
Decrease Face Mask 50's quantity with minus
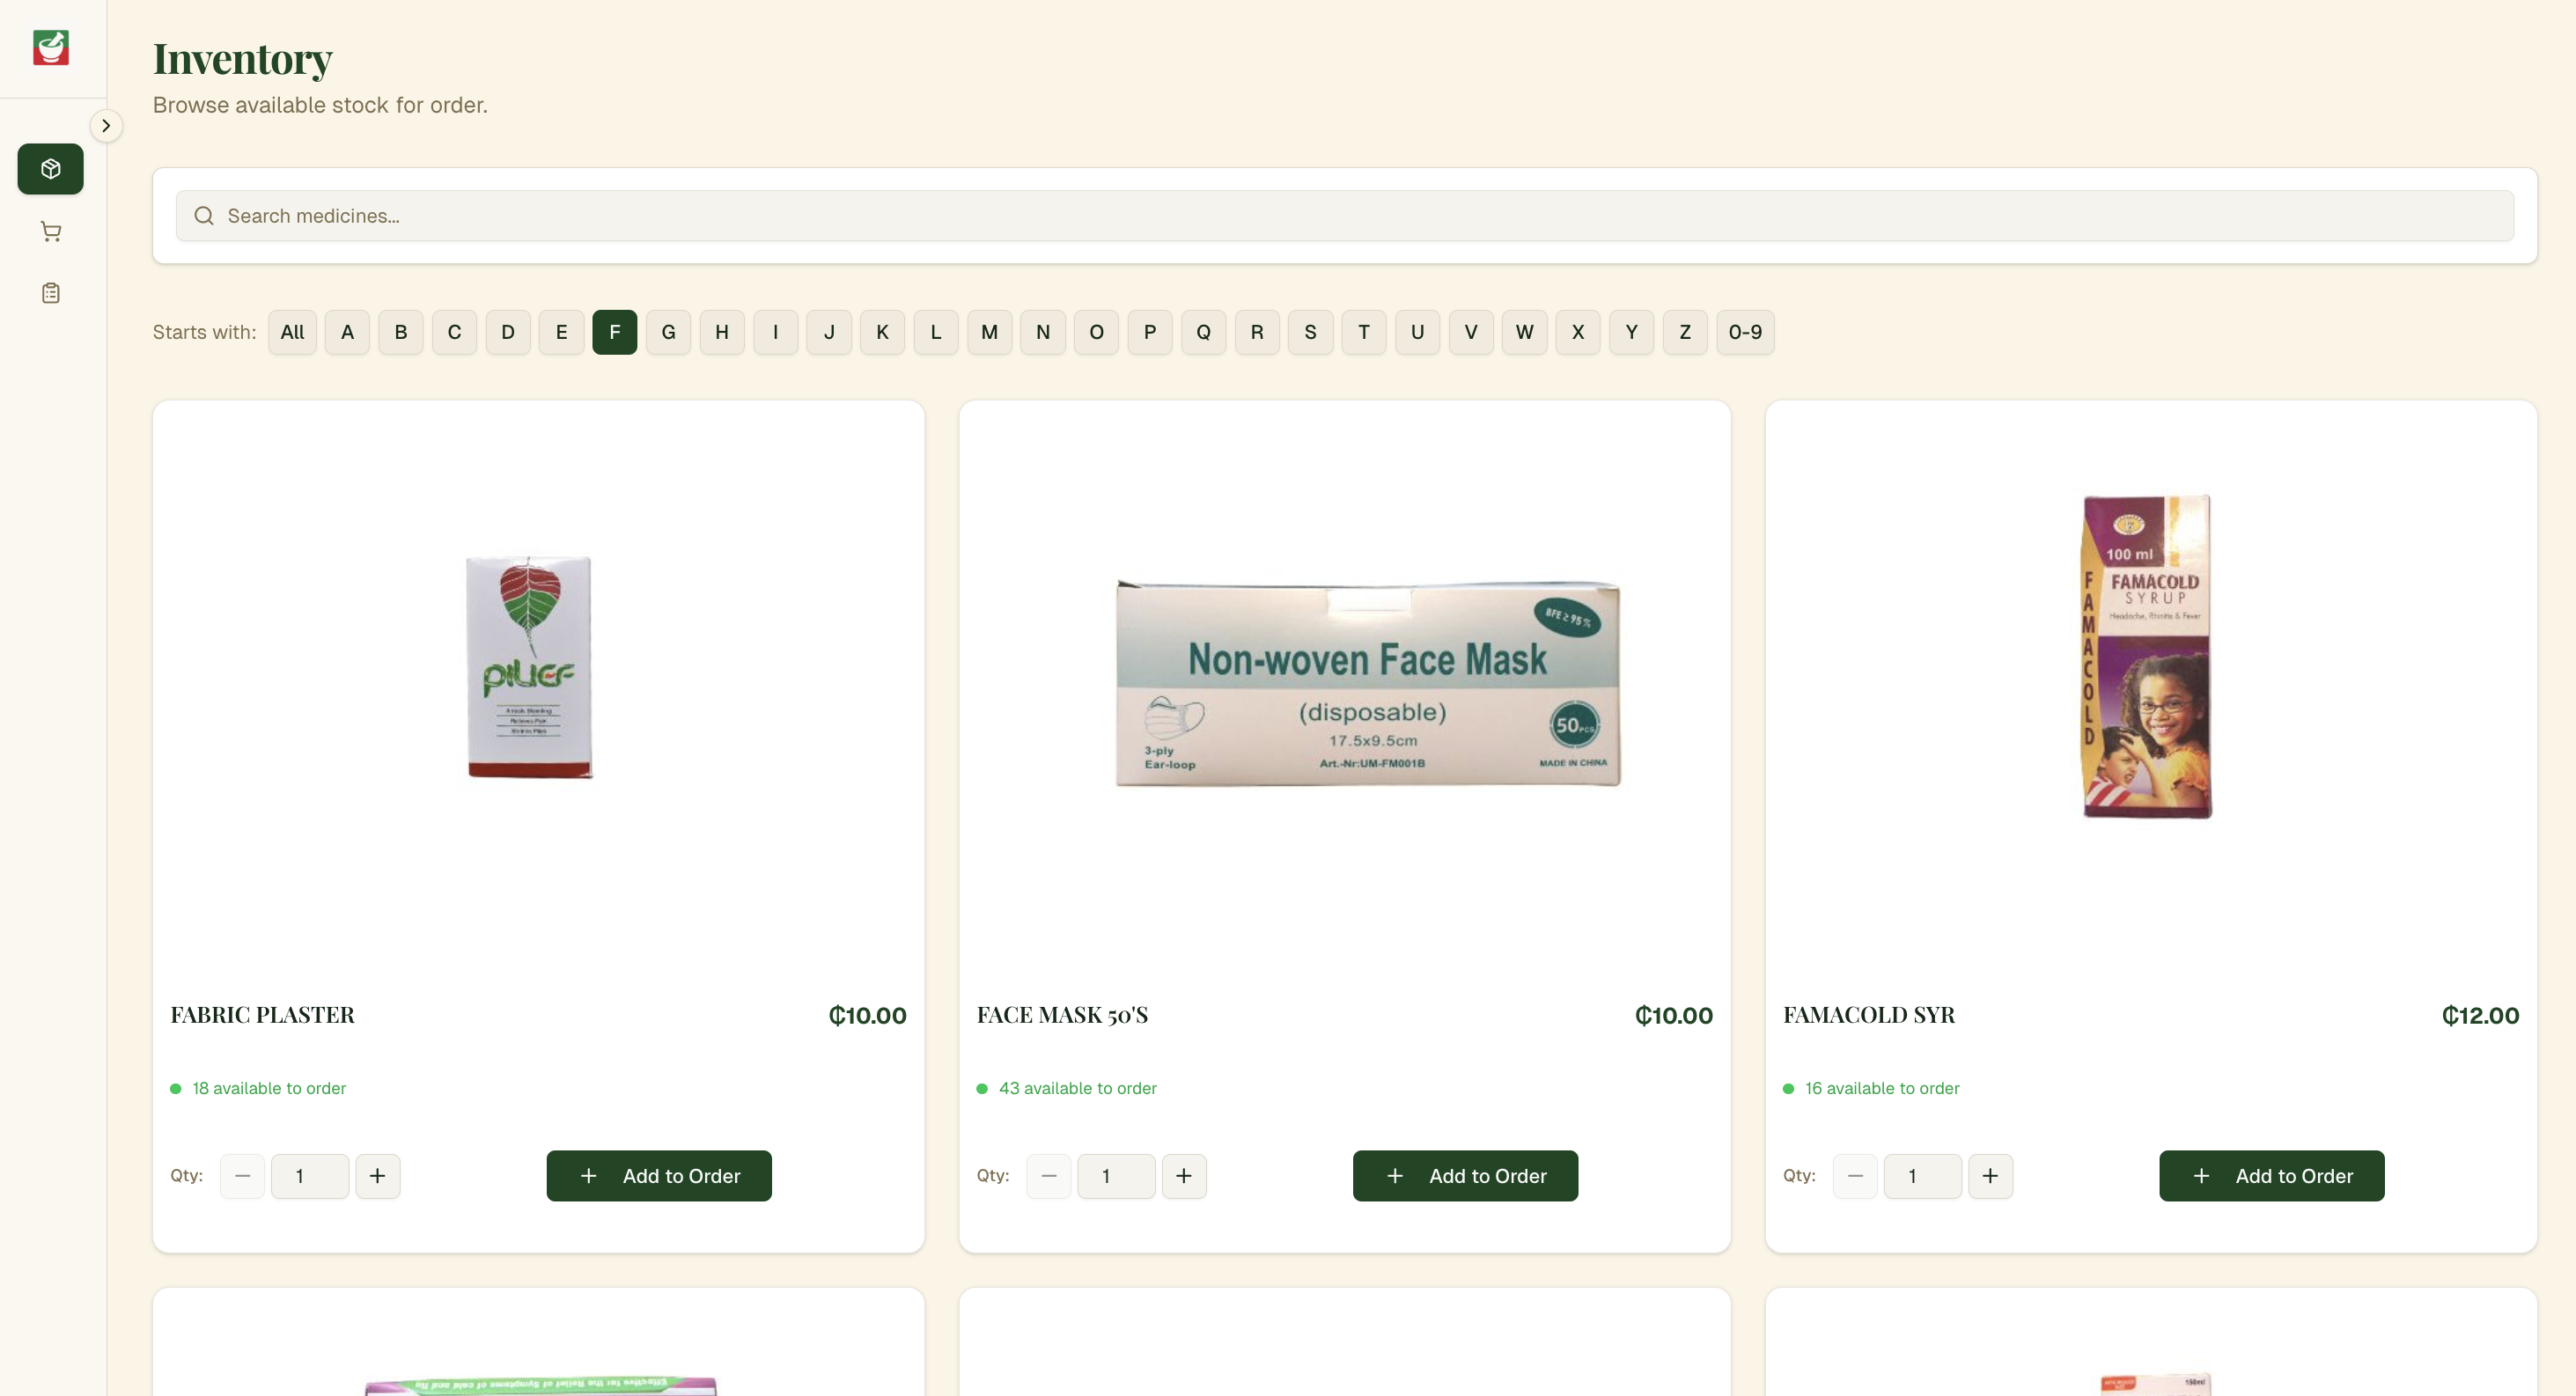coord(1048,1176)
